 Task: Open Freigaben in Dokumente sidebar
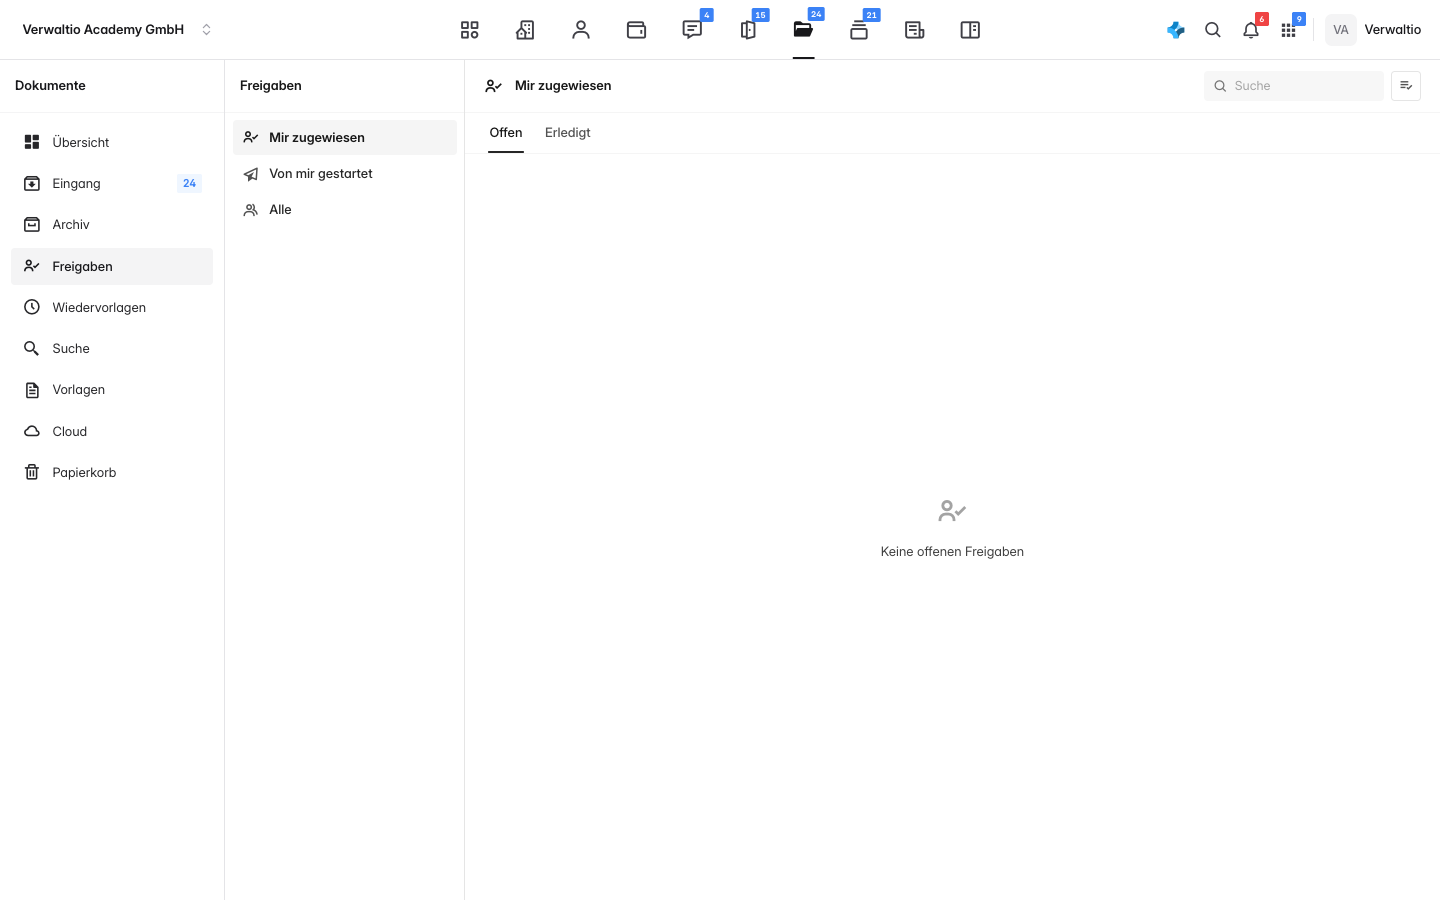tap(112, 266)
